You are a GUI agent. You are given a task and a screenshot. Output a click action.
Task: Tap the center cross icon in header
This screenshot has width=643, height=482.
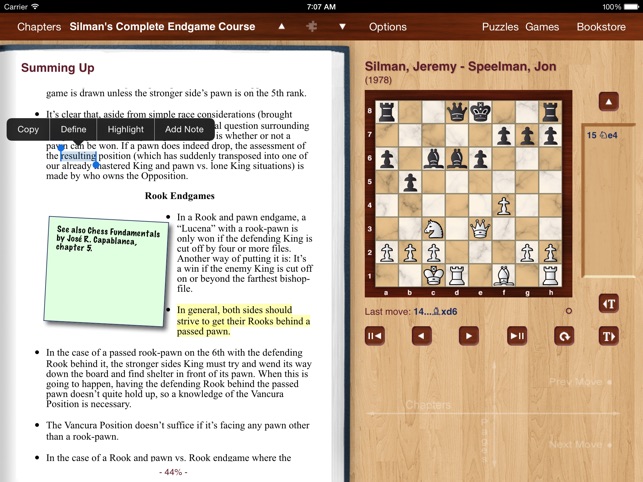click(312, 27)
